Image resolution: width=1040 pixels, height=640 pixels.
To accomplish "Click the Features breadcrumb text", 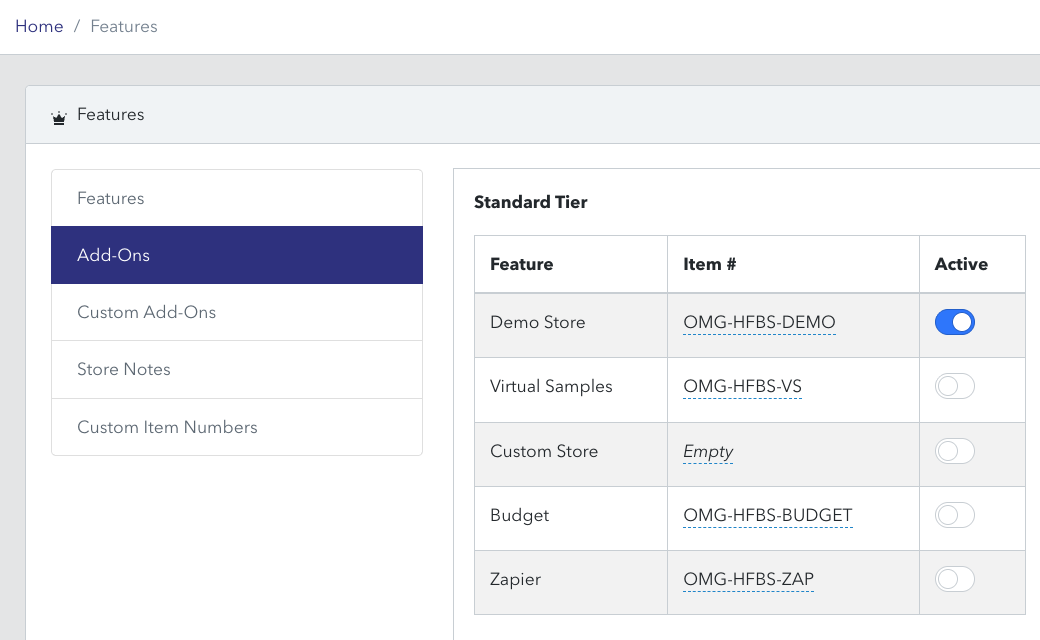I will [124, 27].
